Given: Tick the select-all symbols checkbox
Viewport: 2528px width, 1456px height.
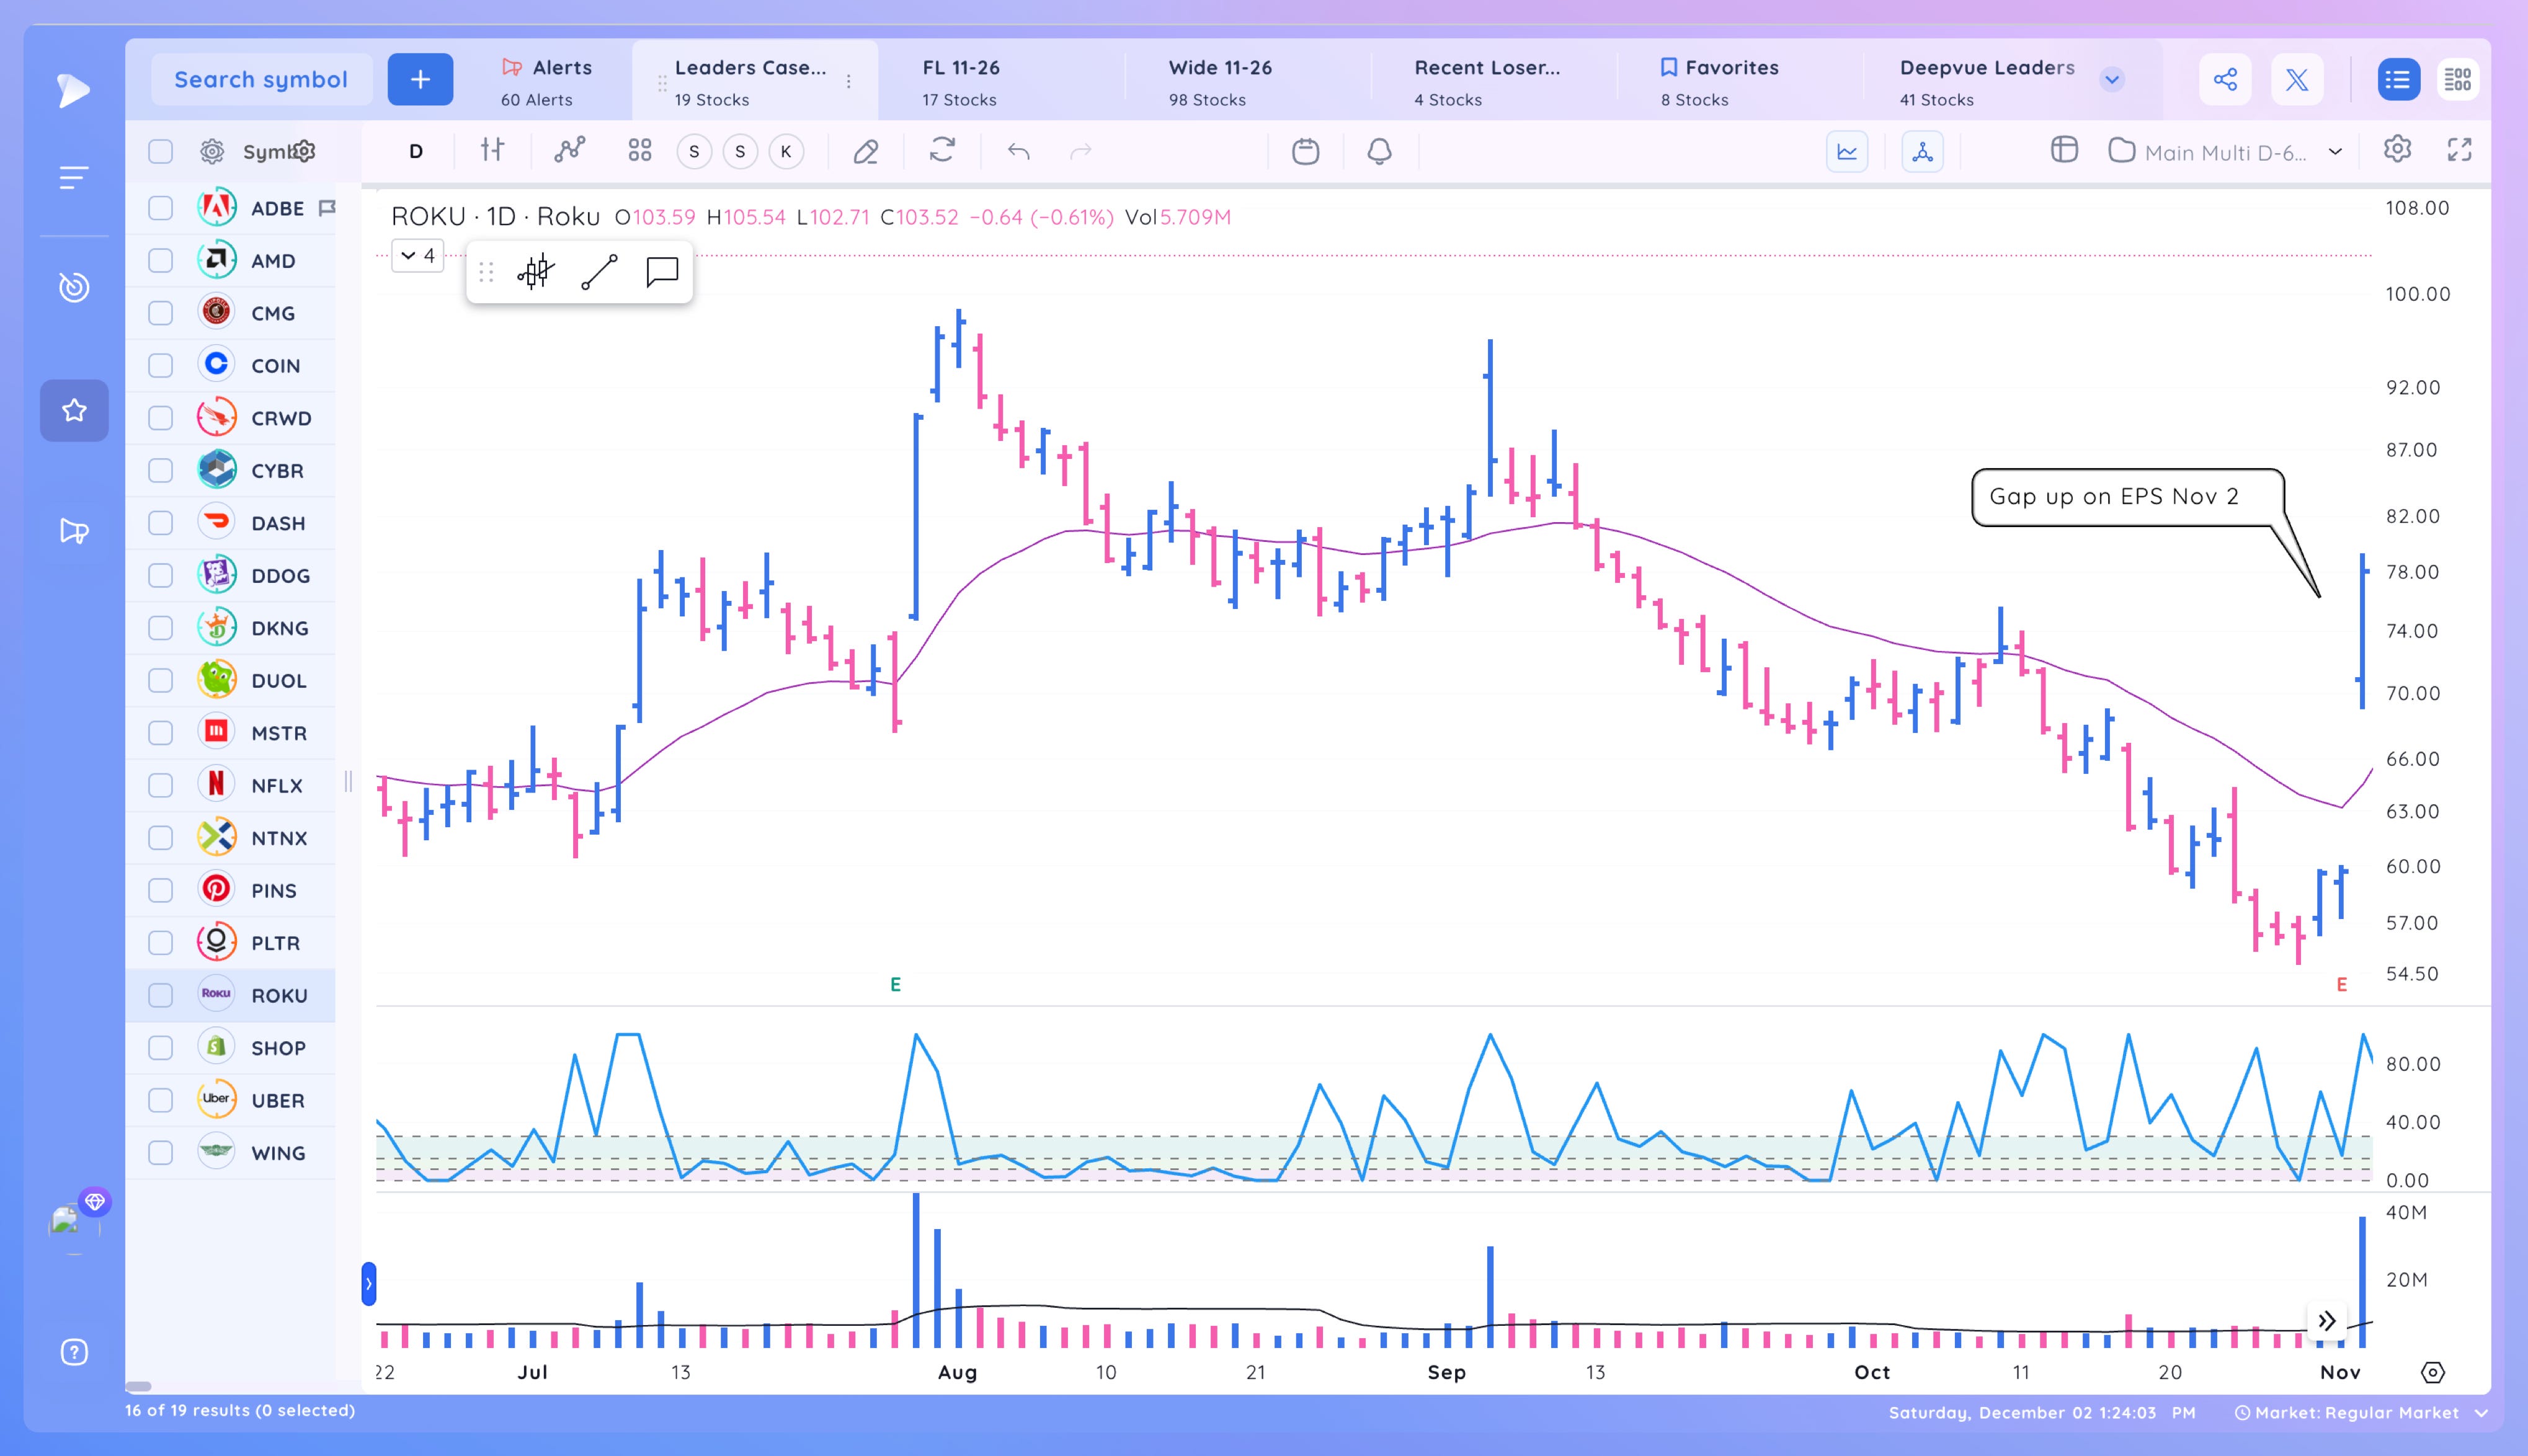Looking at the screenshot, I should click(160, 152).
